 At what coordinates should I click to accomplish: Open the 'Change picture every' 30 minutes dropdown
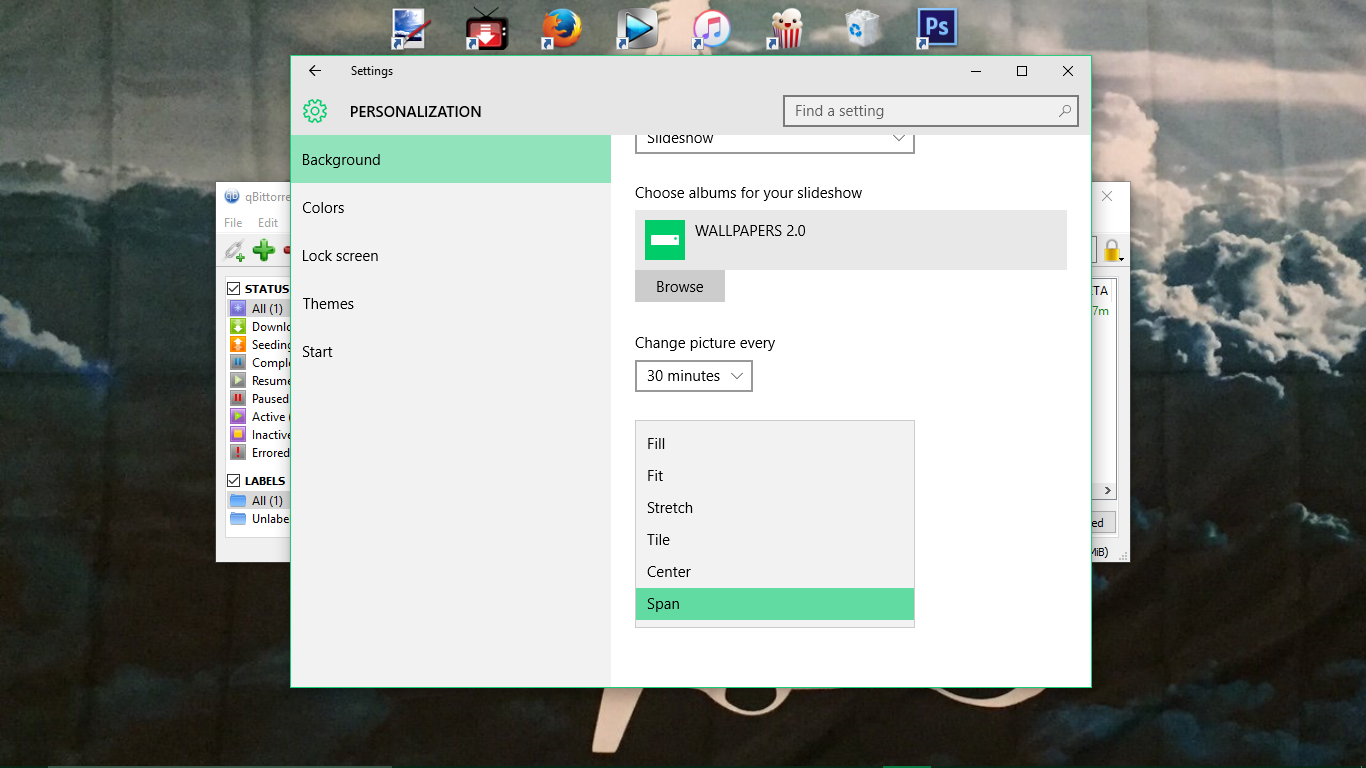coord(693,376)
